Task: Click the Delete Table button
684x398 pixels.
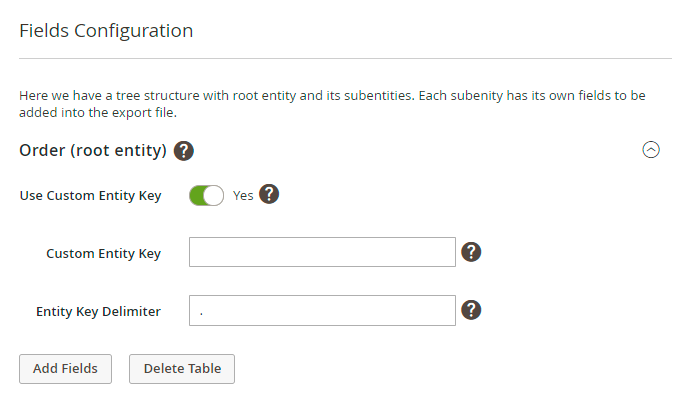Action: click(182, 369)
